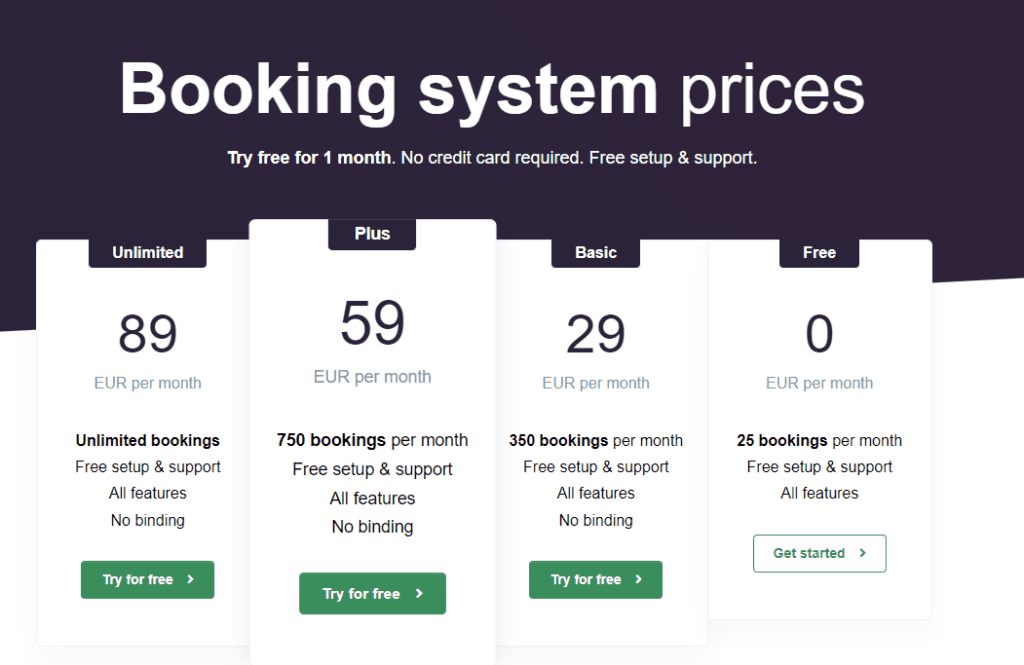Screen dimensions: 1024x665
Task: Click 'Try free for 1 month' subtitle
Action: click(x=310, y=158)
